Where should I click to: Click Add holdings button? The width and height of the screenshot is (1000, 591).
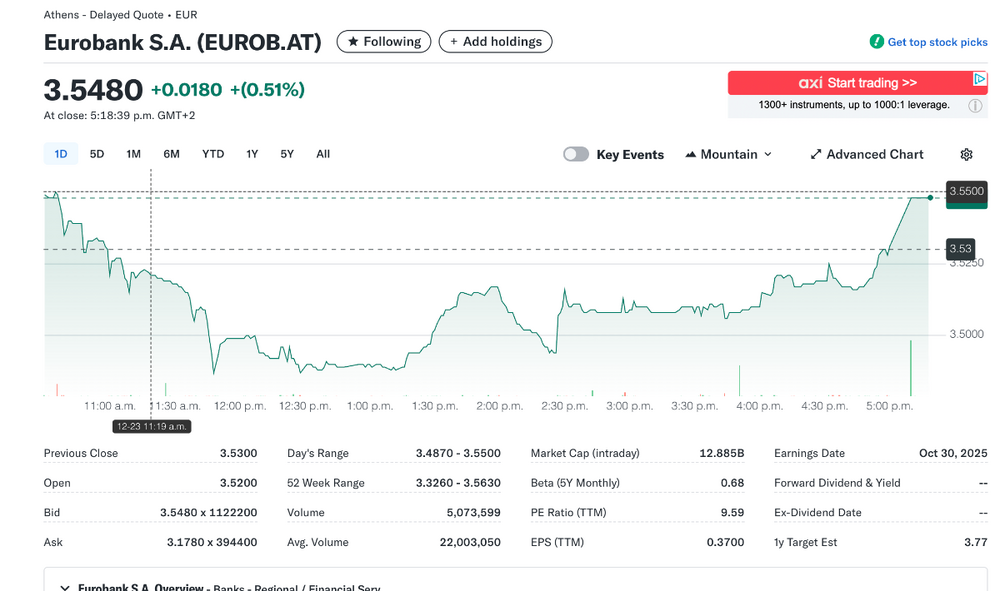tap(496, 41)
